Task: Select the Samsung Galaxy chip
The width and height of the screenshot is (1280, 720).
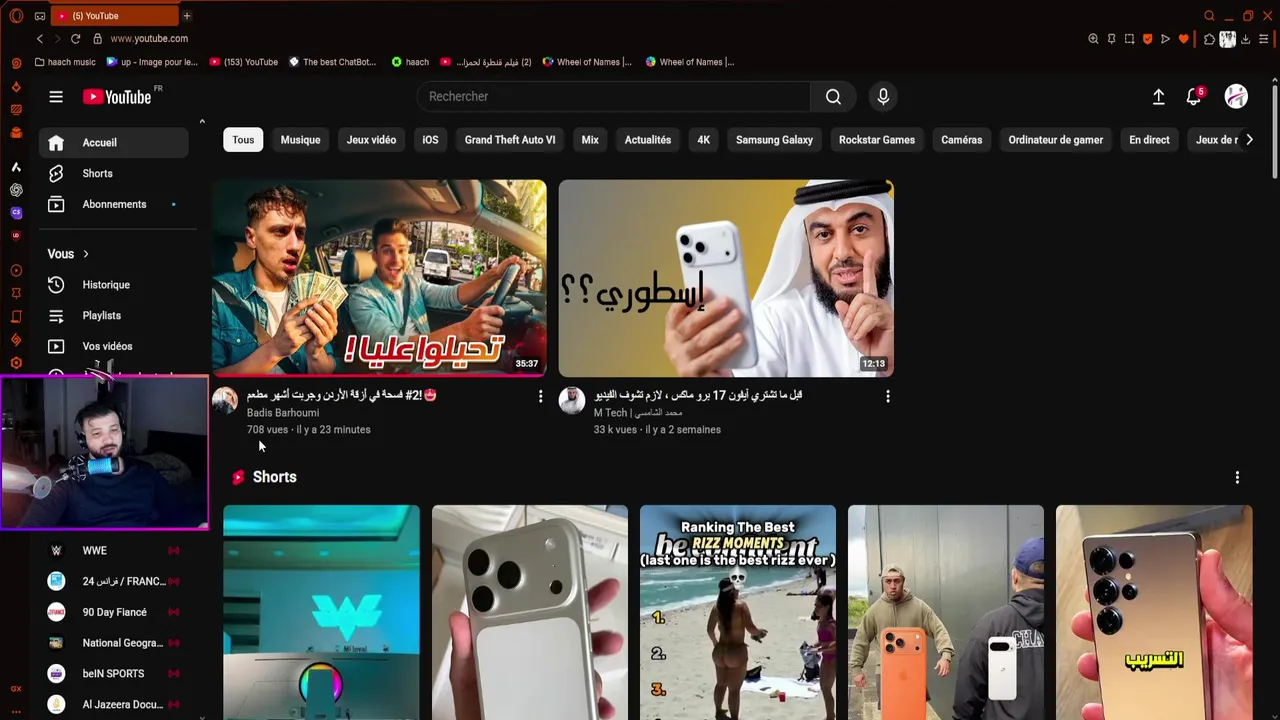Action: point(774,140)
